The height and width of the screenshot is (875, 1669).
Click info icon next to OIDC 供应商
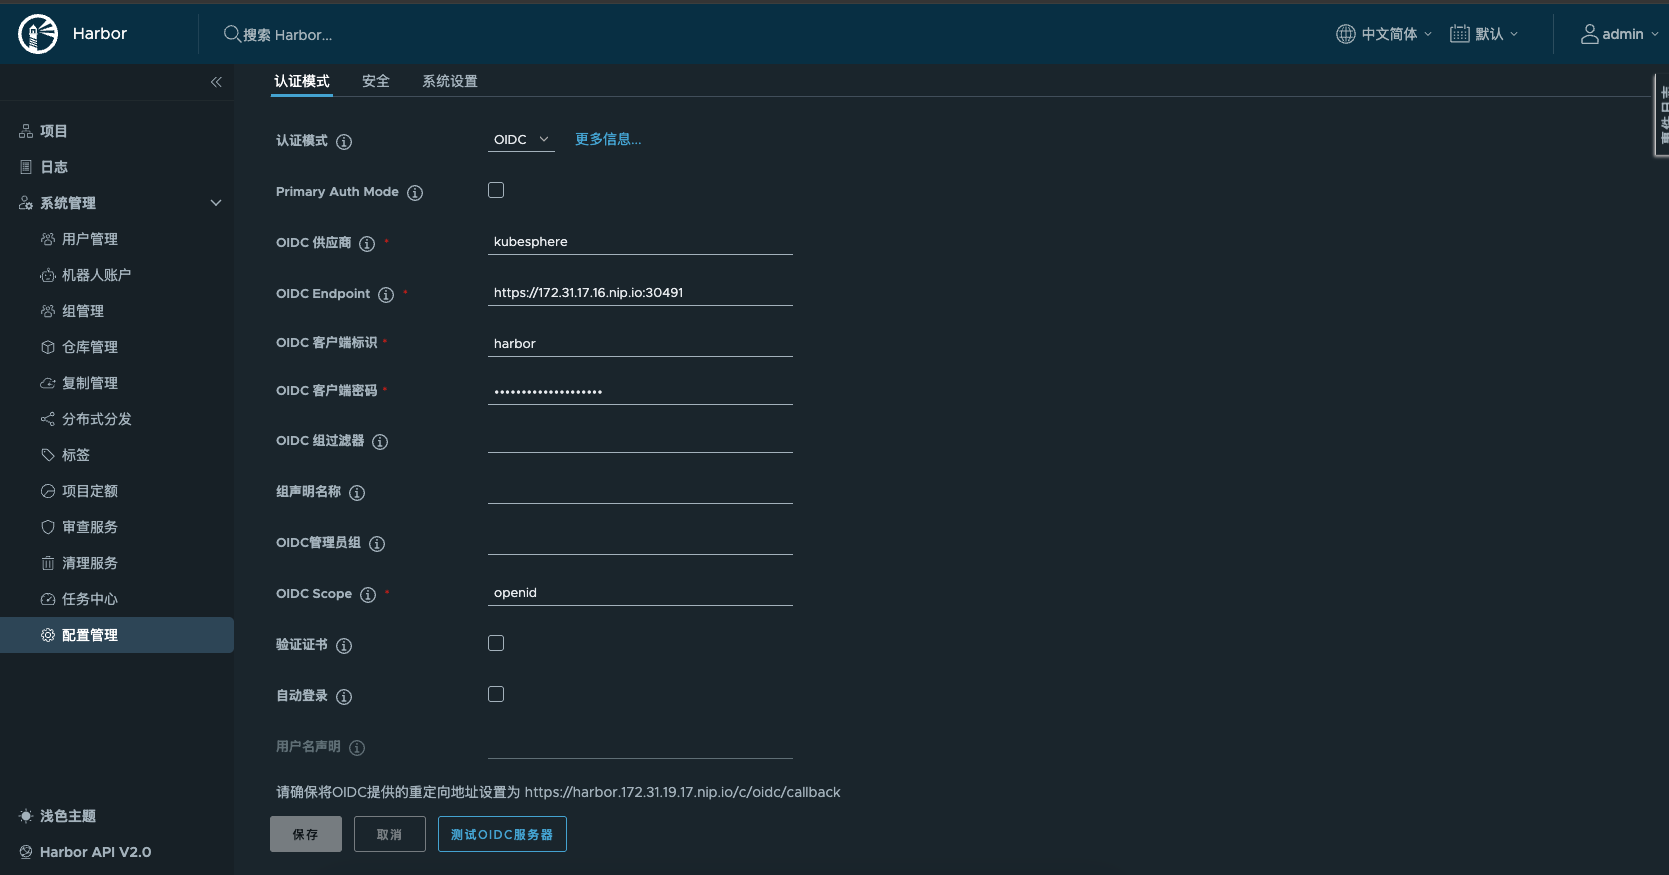(x=367, y=244)
